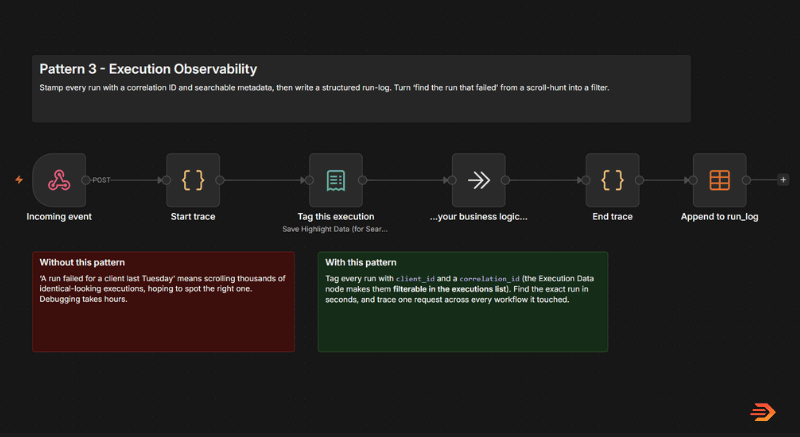Image resolution: width=800 pixels, height=437 pixels.
Task: Click the 'Without this pattern' red note
Action: pyautogui.click(x=163, y=301)
